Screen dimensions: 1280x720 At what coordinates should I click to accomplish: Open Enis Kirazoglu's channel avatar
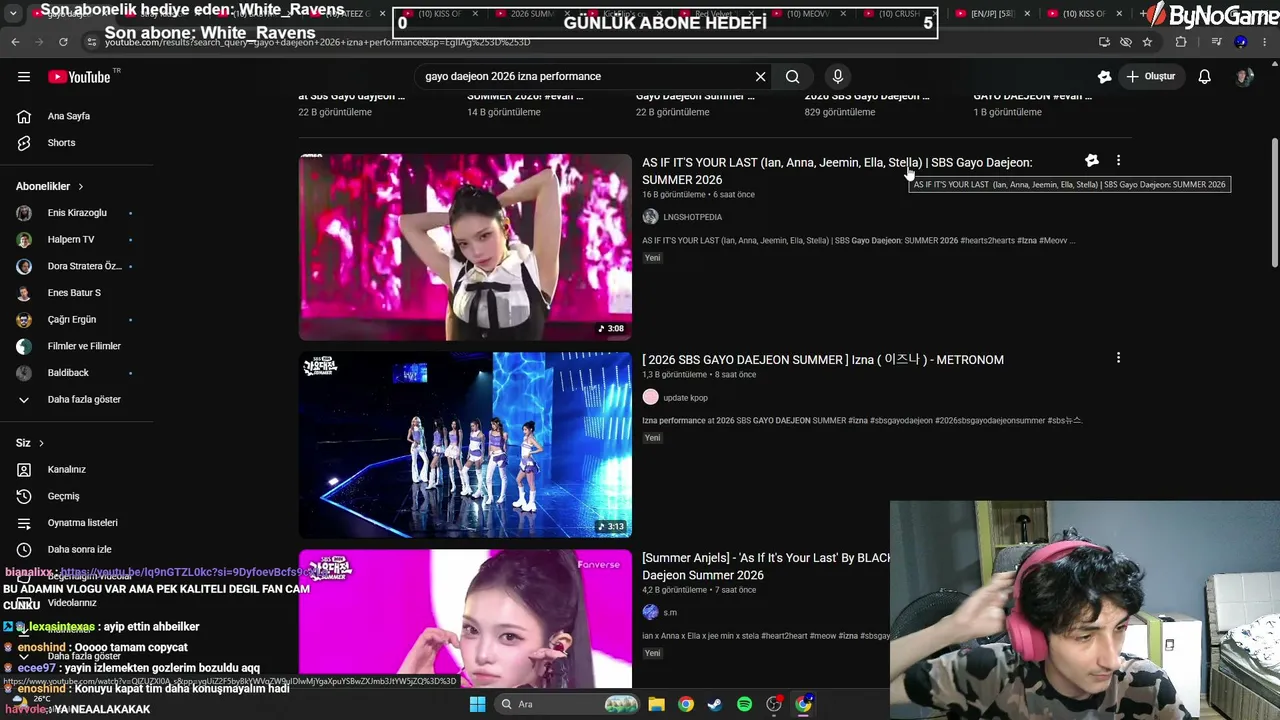pos(24,213)
